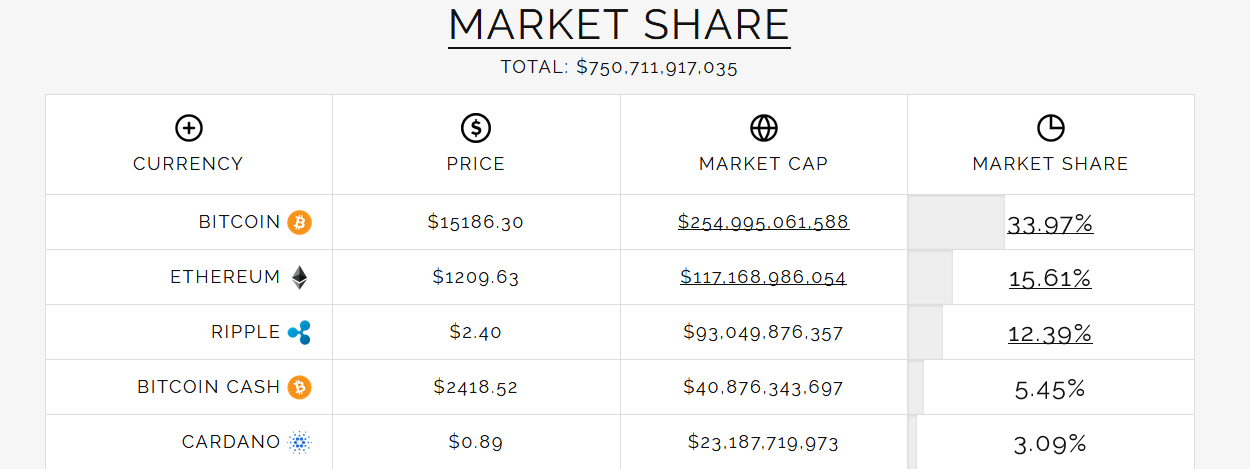This screenshot has height=469, width=1250.
Task: Click the Market Share page heading
Action: click(619, 25)
